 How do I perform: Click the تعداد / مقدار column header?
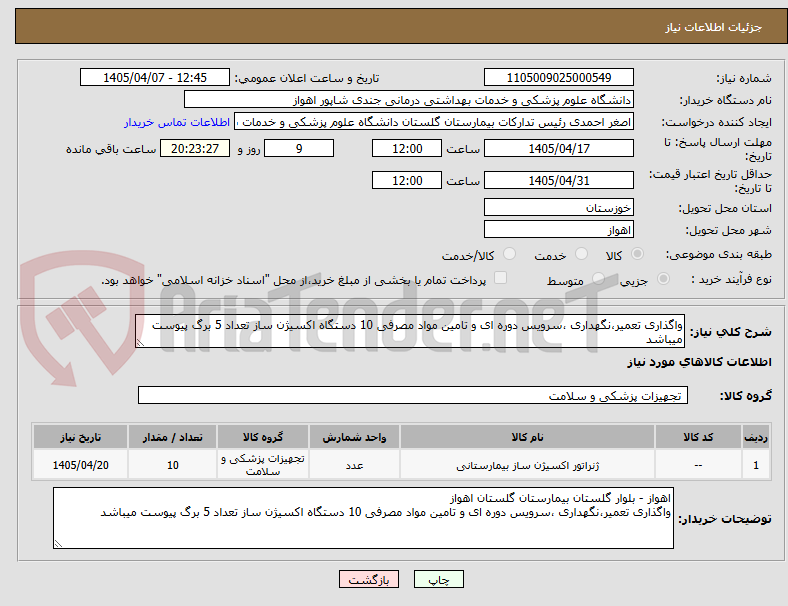click(172, 437)
